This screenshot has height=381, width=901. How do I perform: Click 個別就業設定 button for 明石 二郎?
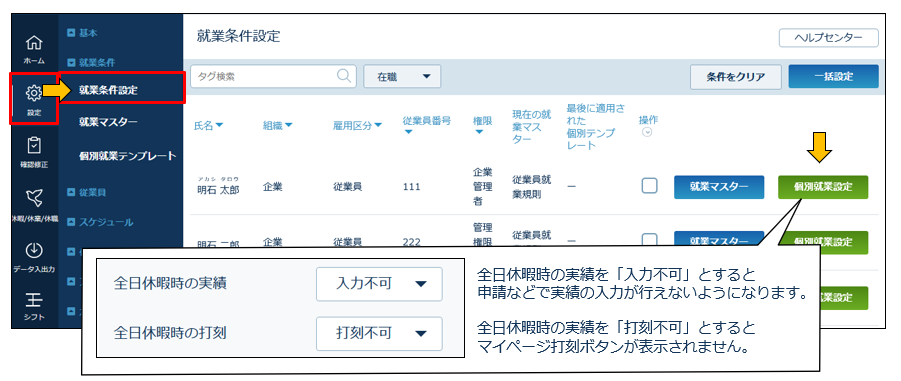(823, 242)
